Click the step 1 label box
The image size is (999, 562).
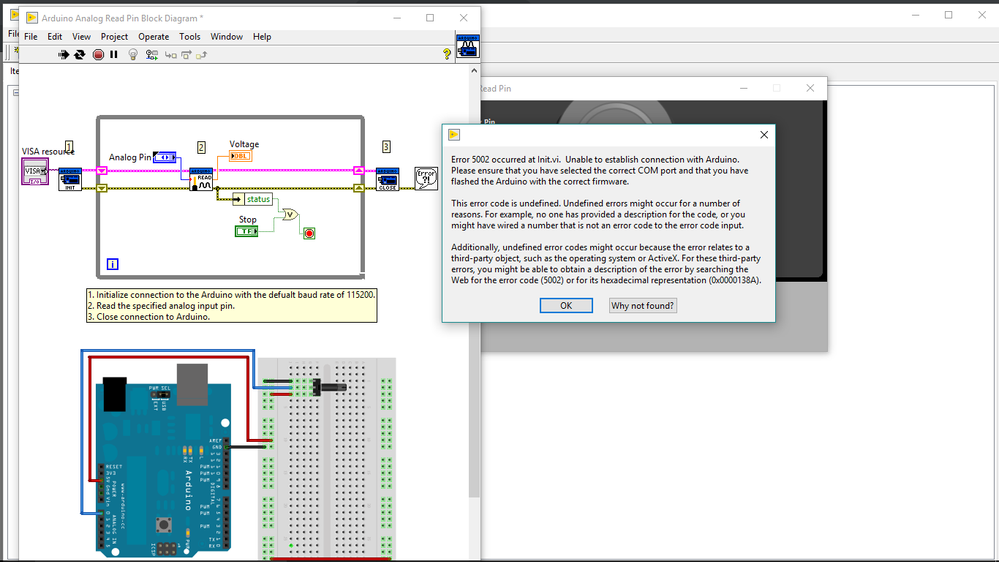(x=69, y=147)
